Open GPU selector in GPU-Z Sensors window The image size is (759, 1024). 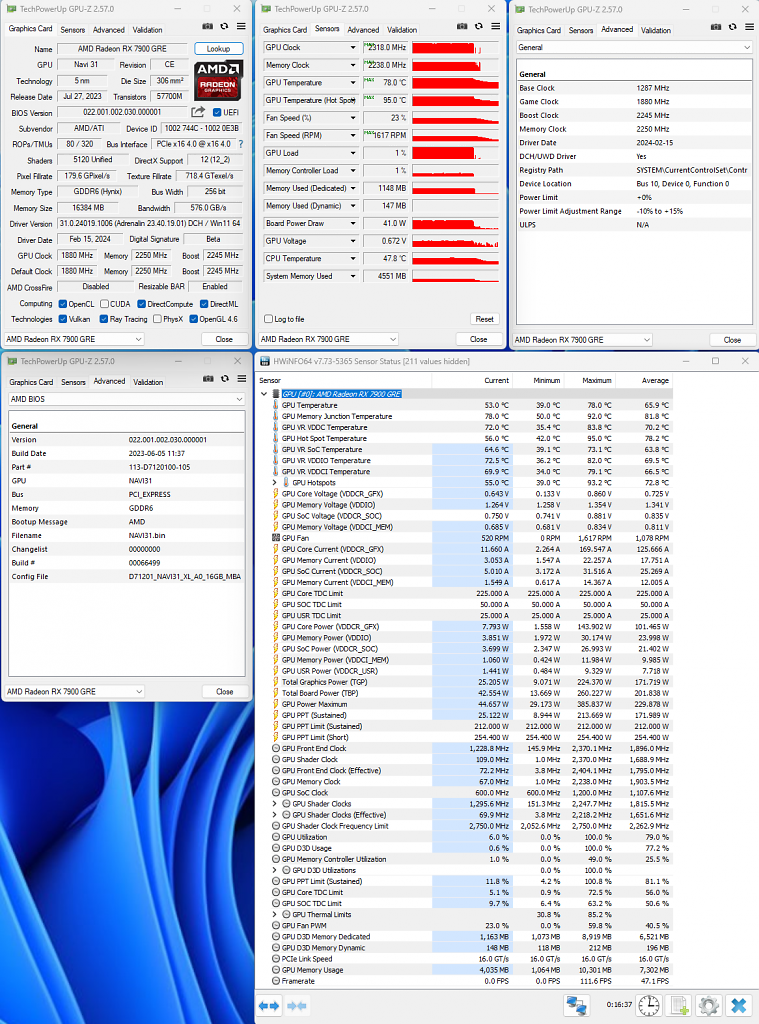click(x=329, y=339)
